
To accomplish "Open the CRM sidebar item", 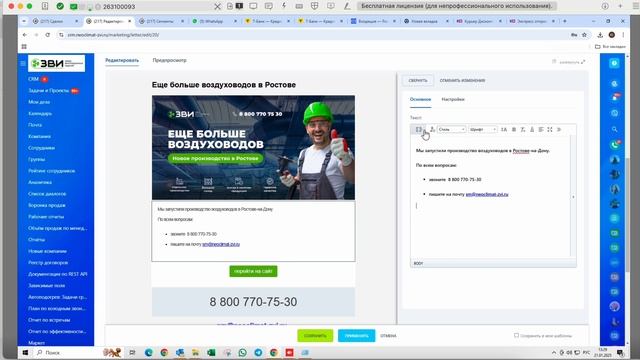I will (33, 79).
